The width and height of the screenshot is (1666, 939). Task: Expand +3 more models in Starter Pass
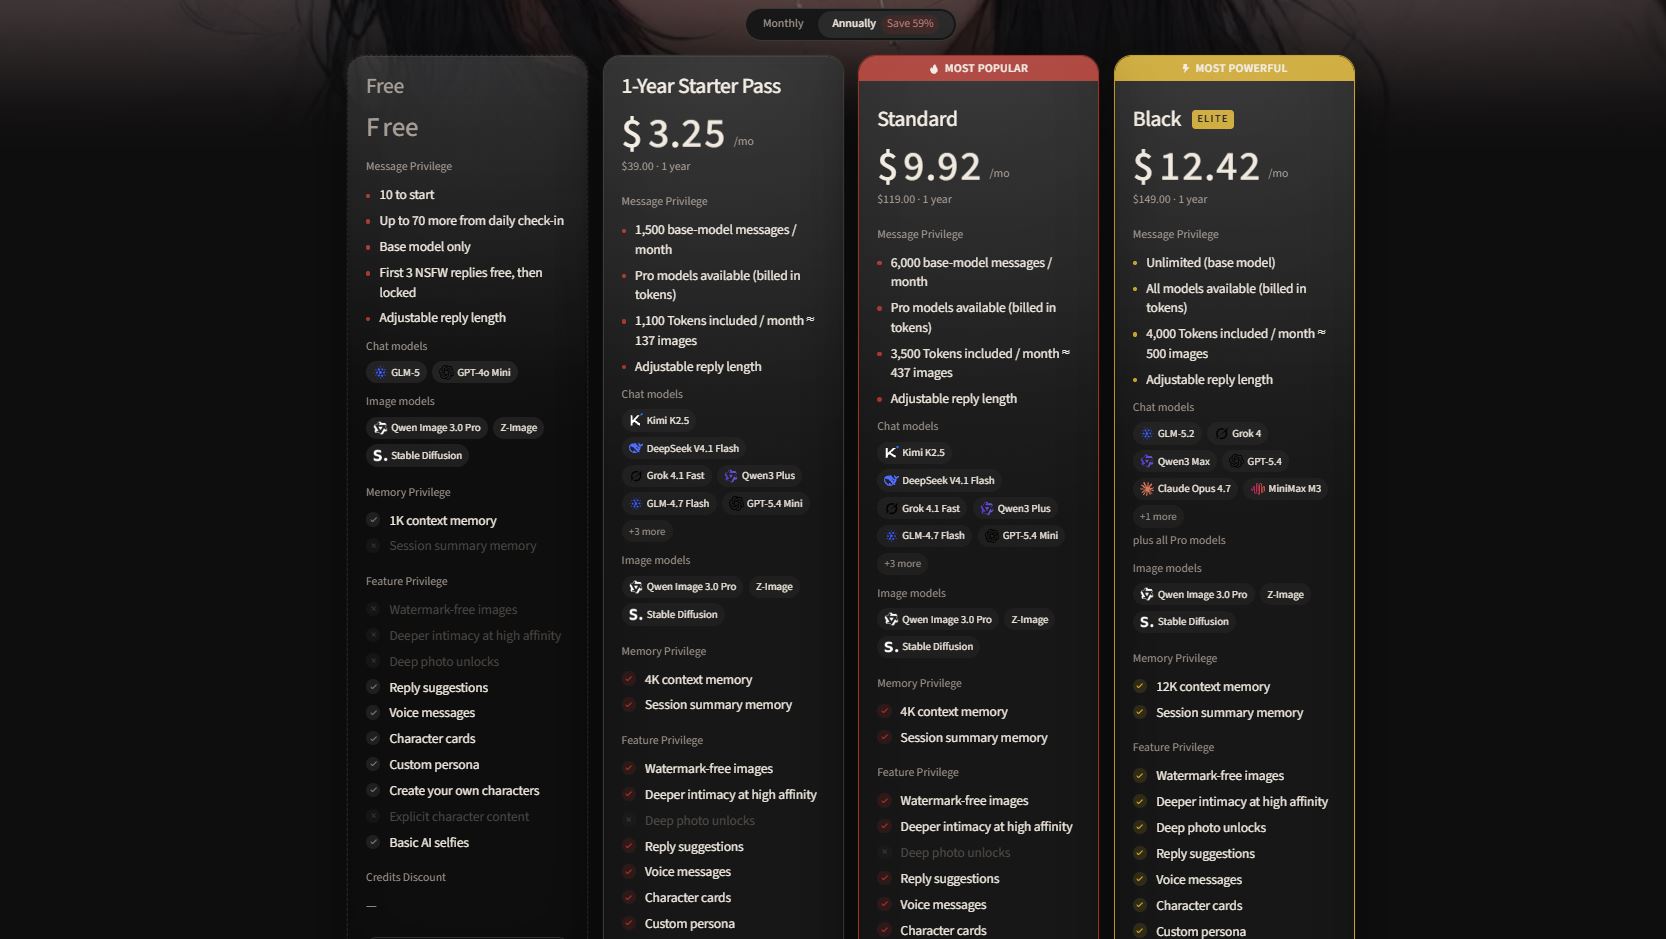(647, 532)
